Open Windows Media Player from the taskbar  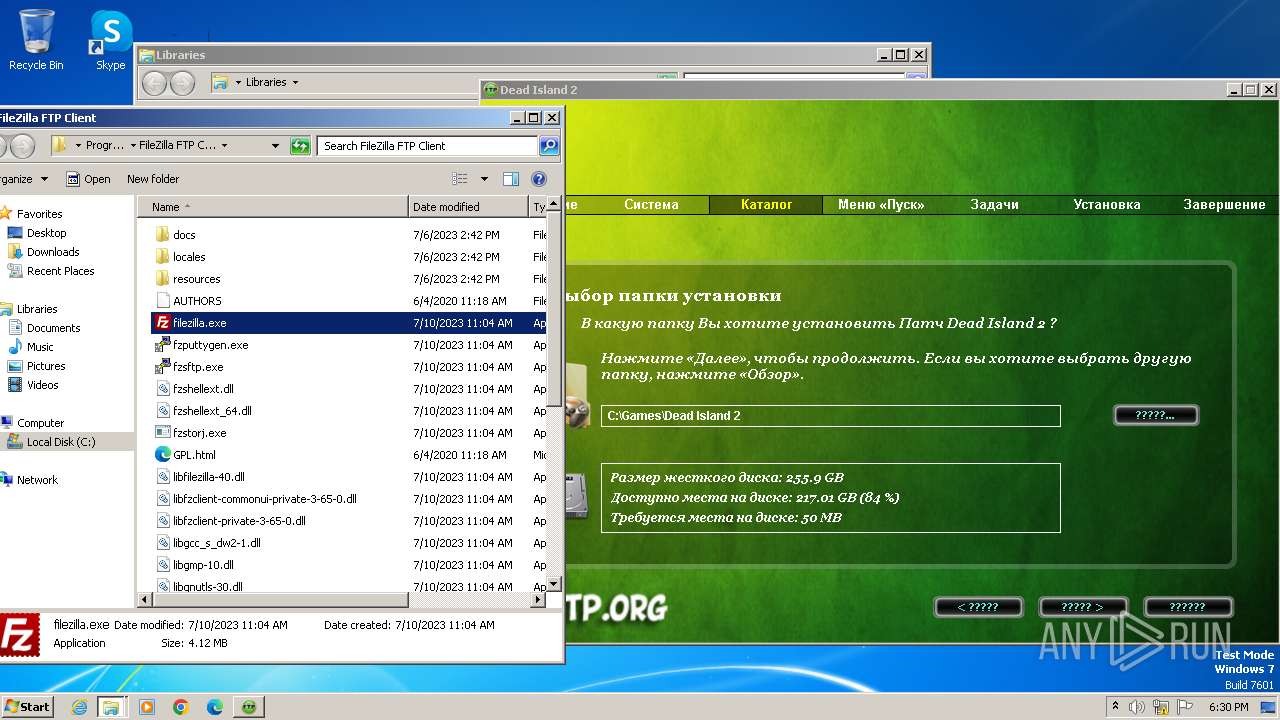(147, 707)
